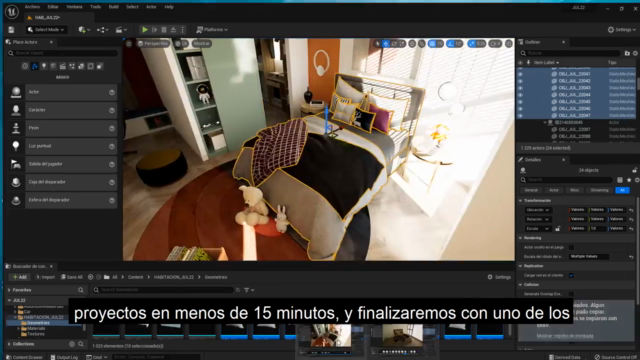This screenshot has height=360, width=640.
Task: Sort Outliner by the Item Label column
Action: pyautogui.click(x=546, y=62)
